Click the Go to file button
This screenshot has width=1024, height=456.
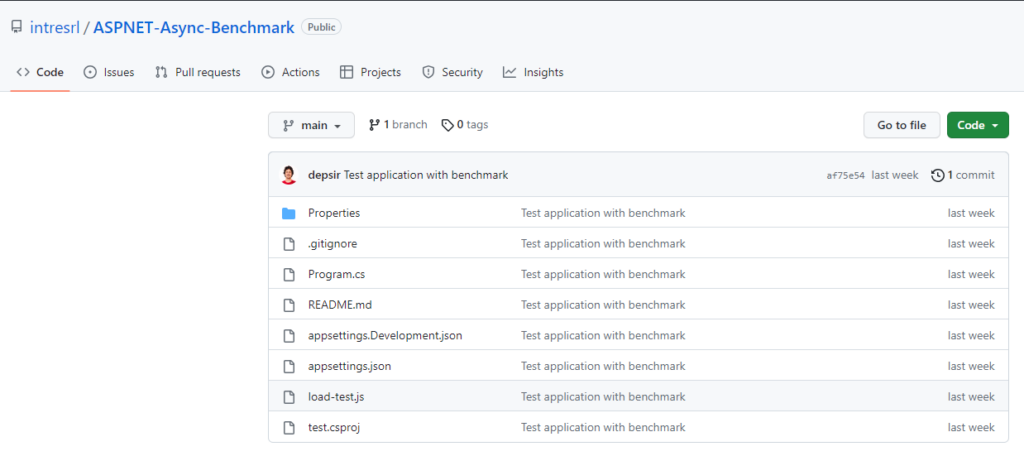tap(902, 125)
